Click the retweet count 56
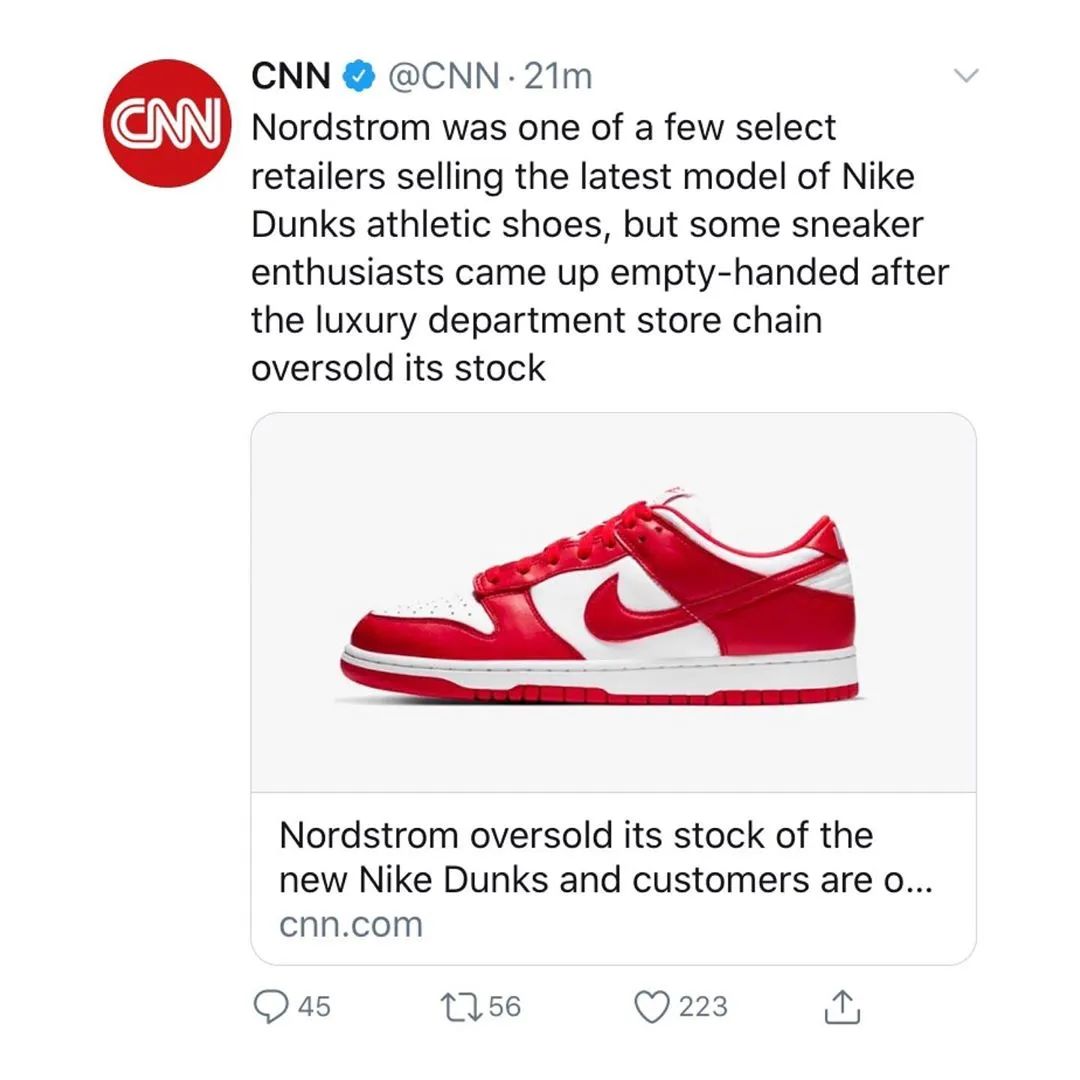Image resolution: width=1080 pixels, height=1080 pixels. (x=506, y=1006)
